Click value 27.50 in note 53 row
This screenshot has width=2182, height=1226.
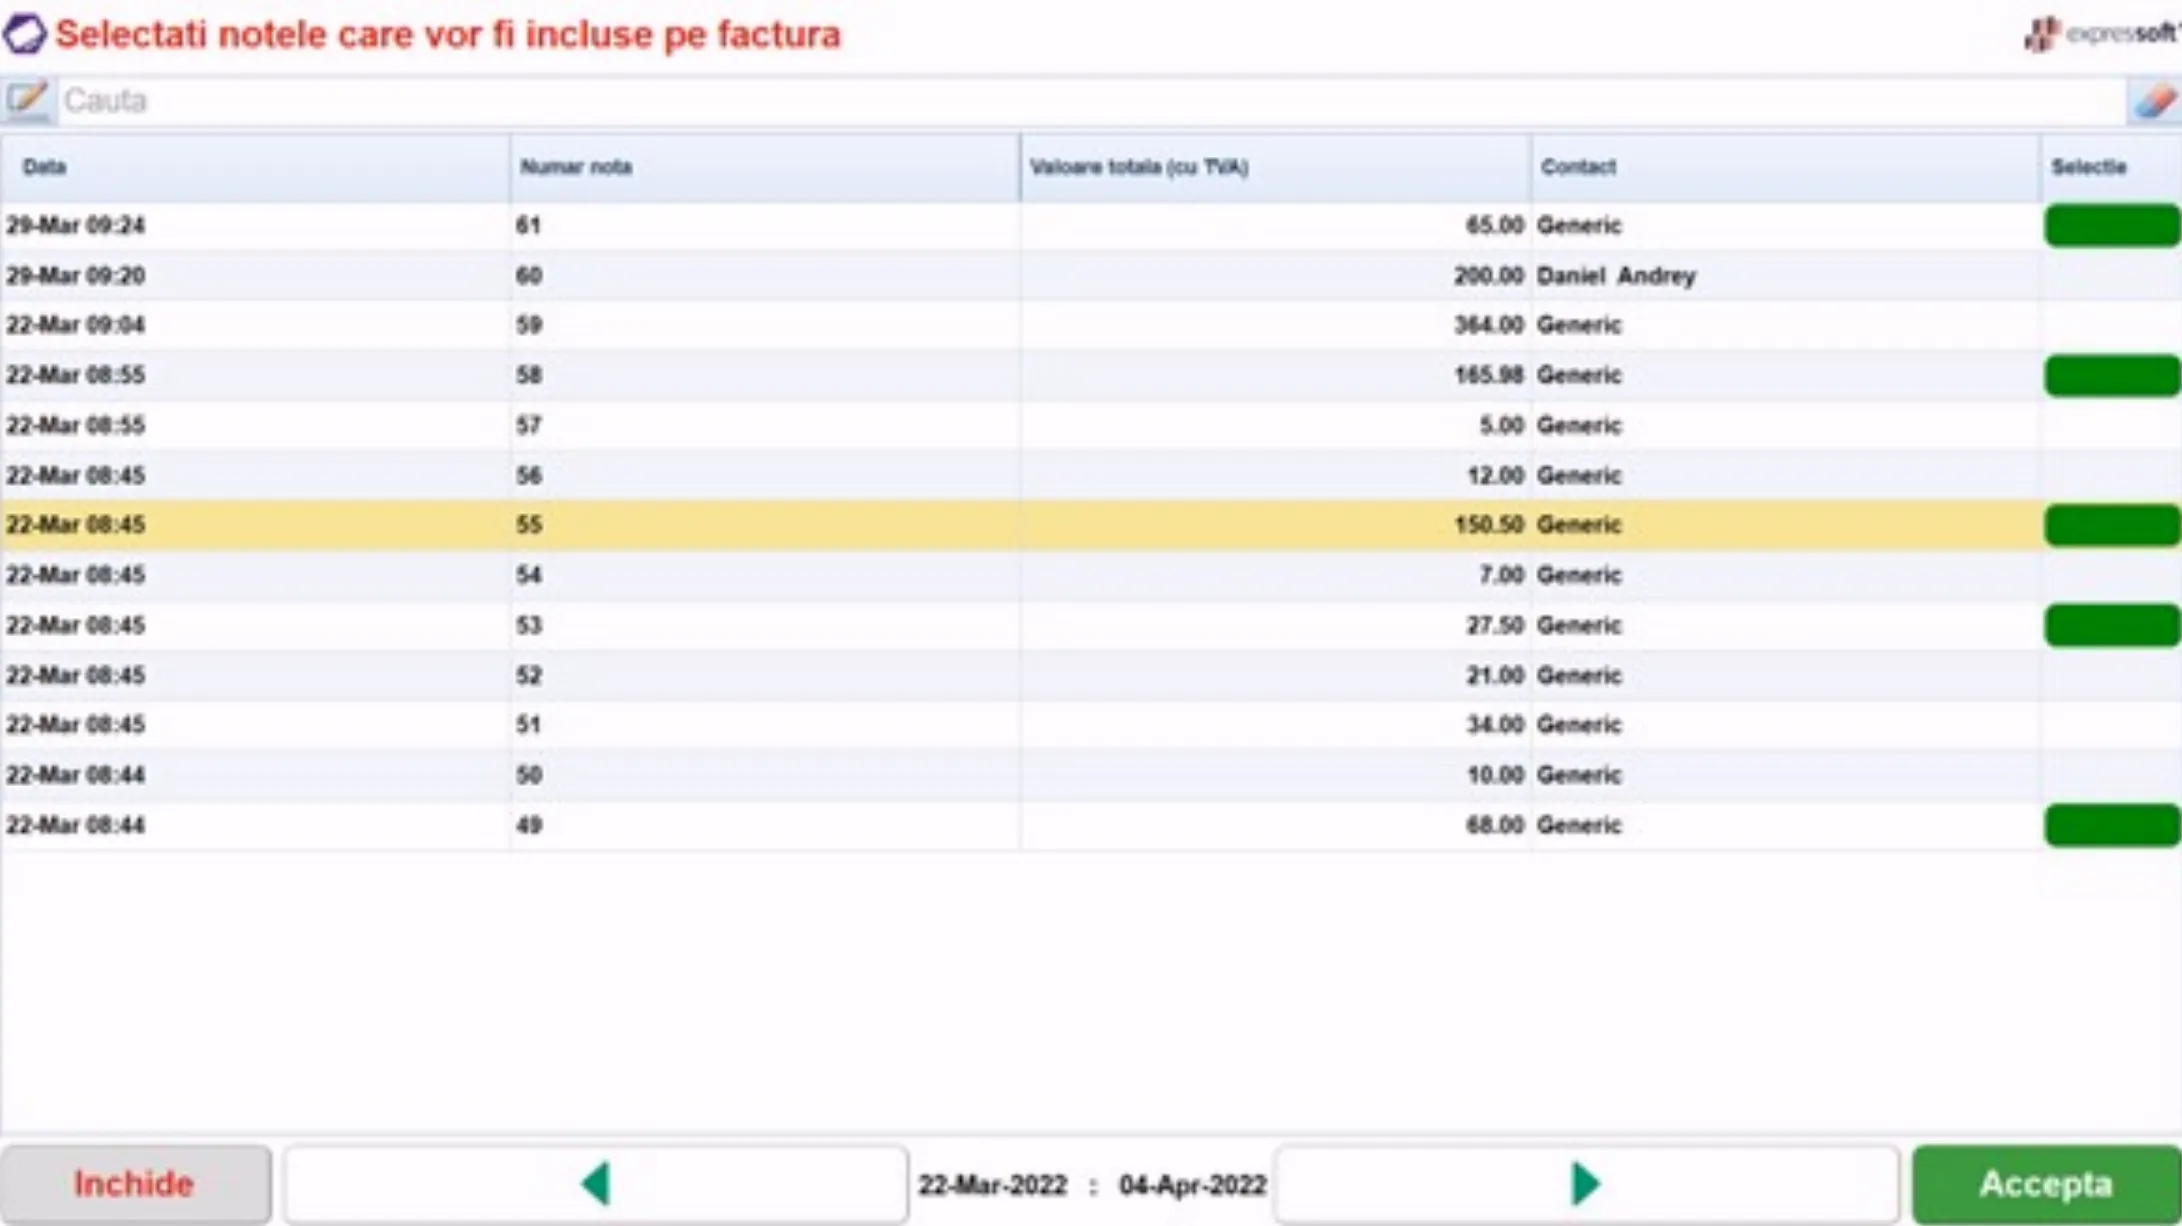pyautogui.click(x=1494, y=625)
